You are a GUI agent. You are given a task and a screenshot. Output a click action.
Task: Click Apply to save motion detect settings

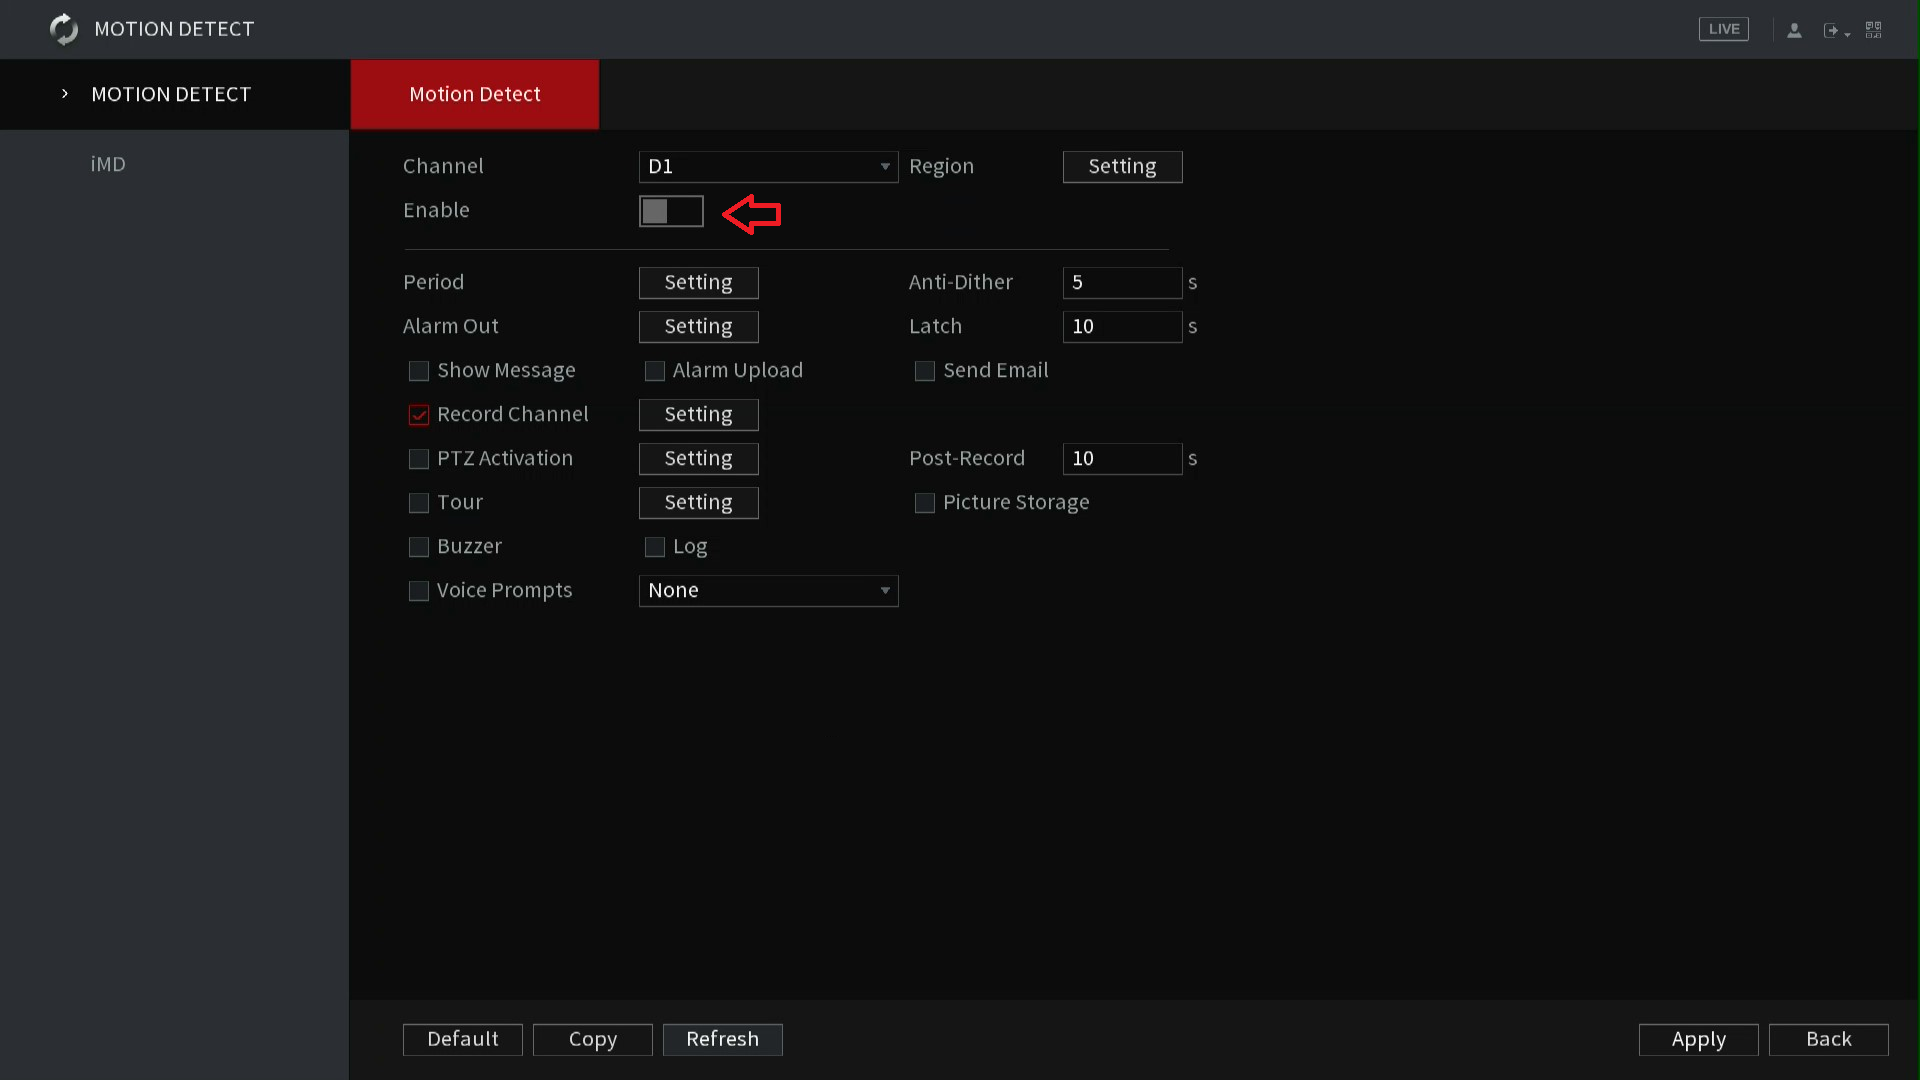[1698, 1039]
